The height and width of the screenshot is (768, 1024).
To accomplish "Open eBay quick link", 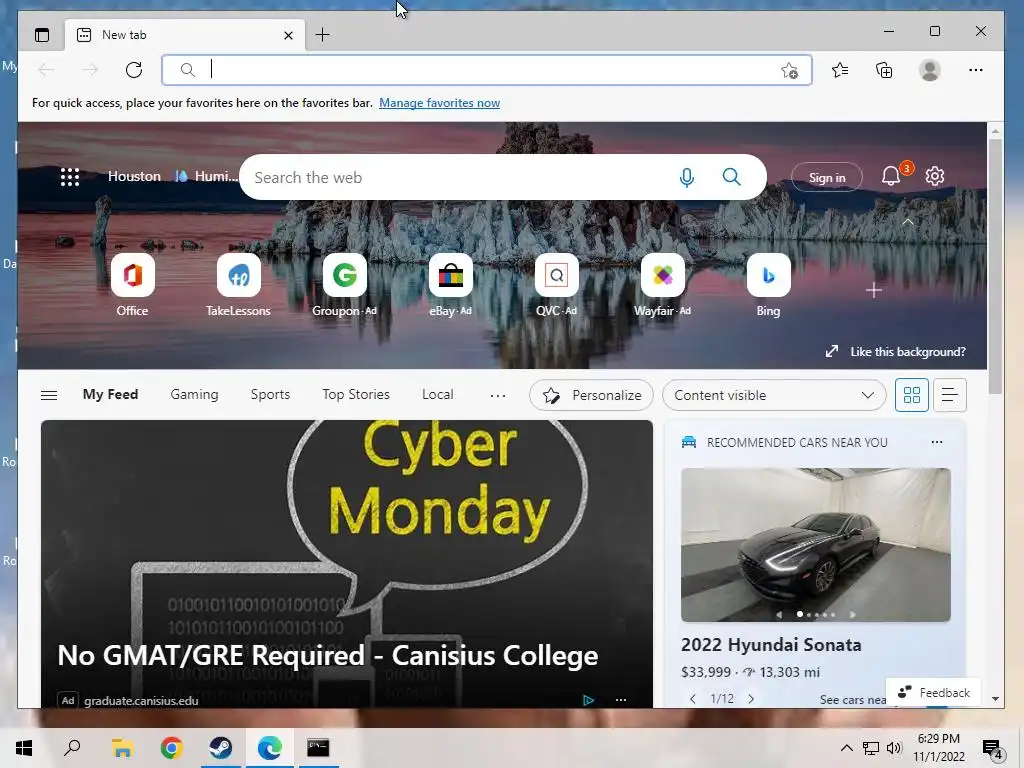I will pos(451,284).
